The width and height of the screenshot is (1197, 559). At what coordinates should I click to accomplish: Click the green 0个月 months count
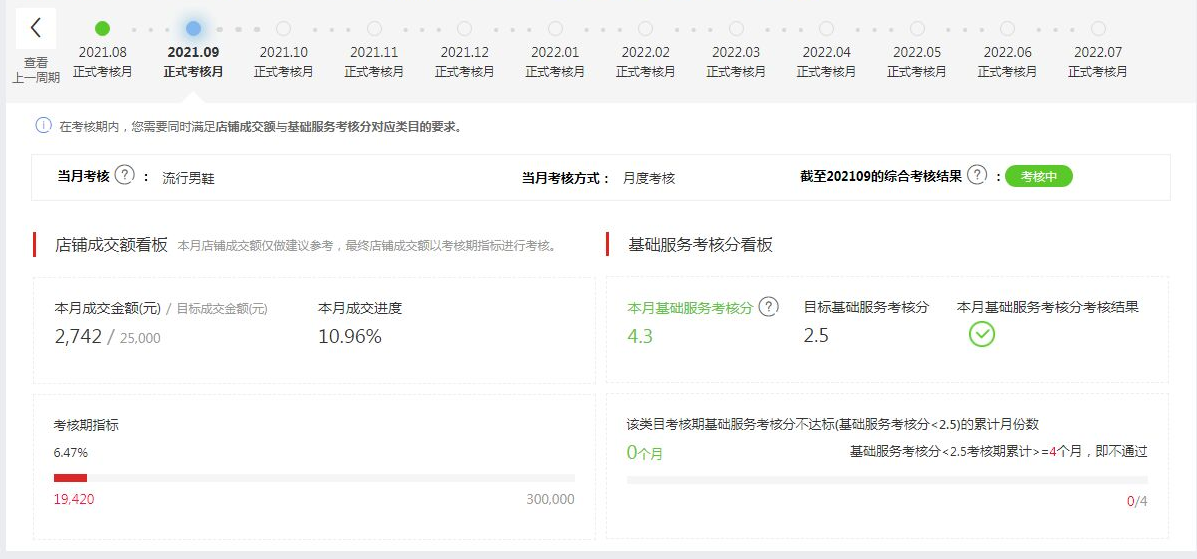point(645,453)
